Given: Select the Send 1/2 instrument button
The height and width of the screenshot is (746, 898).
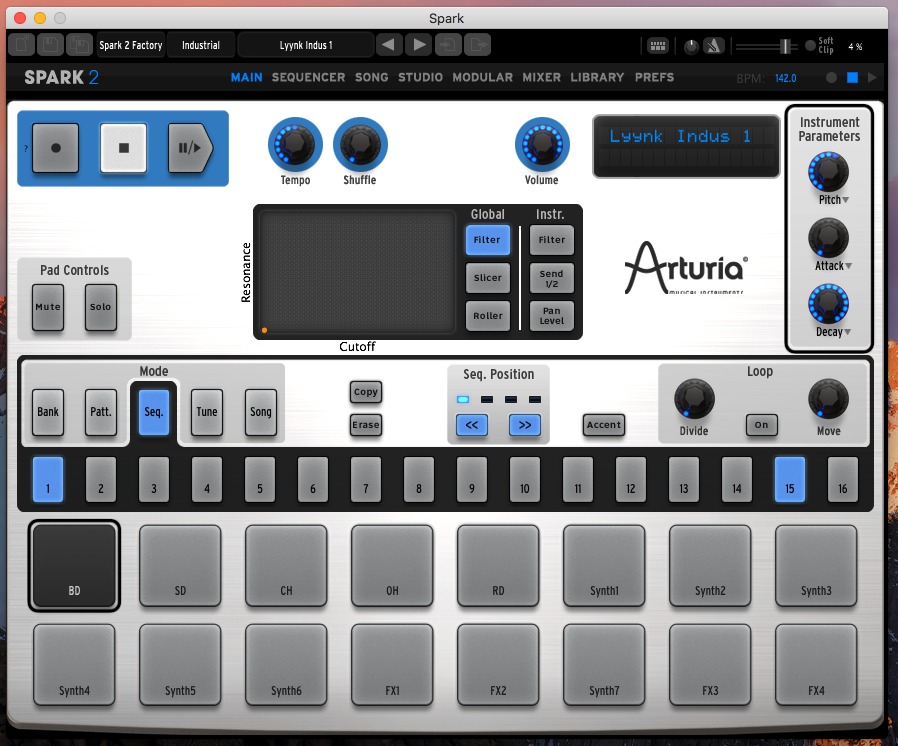Looking at the screenshot, I should point(552,278).
